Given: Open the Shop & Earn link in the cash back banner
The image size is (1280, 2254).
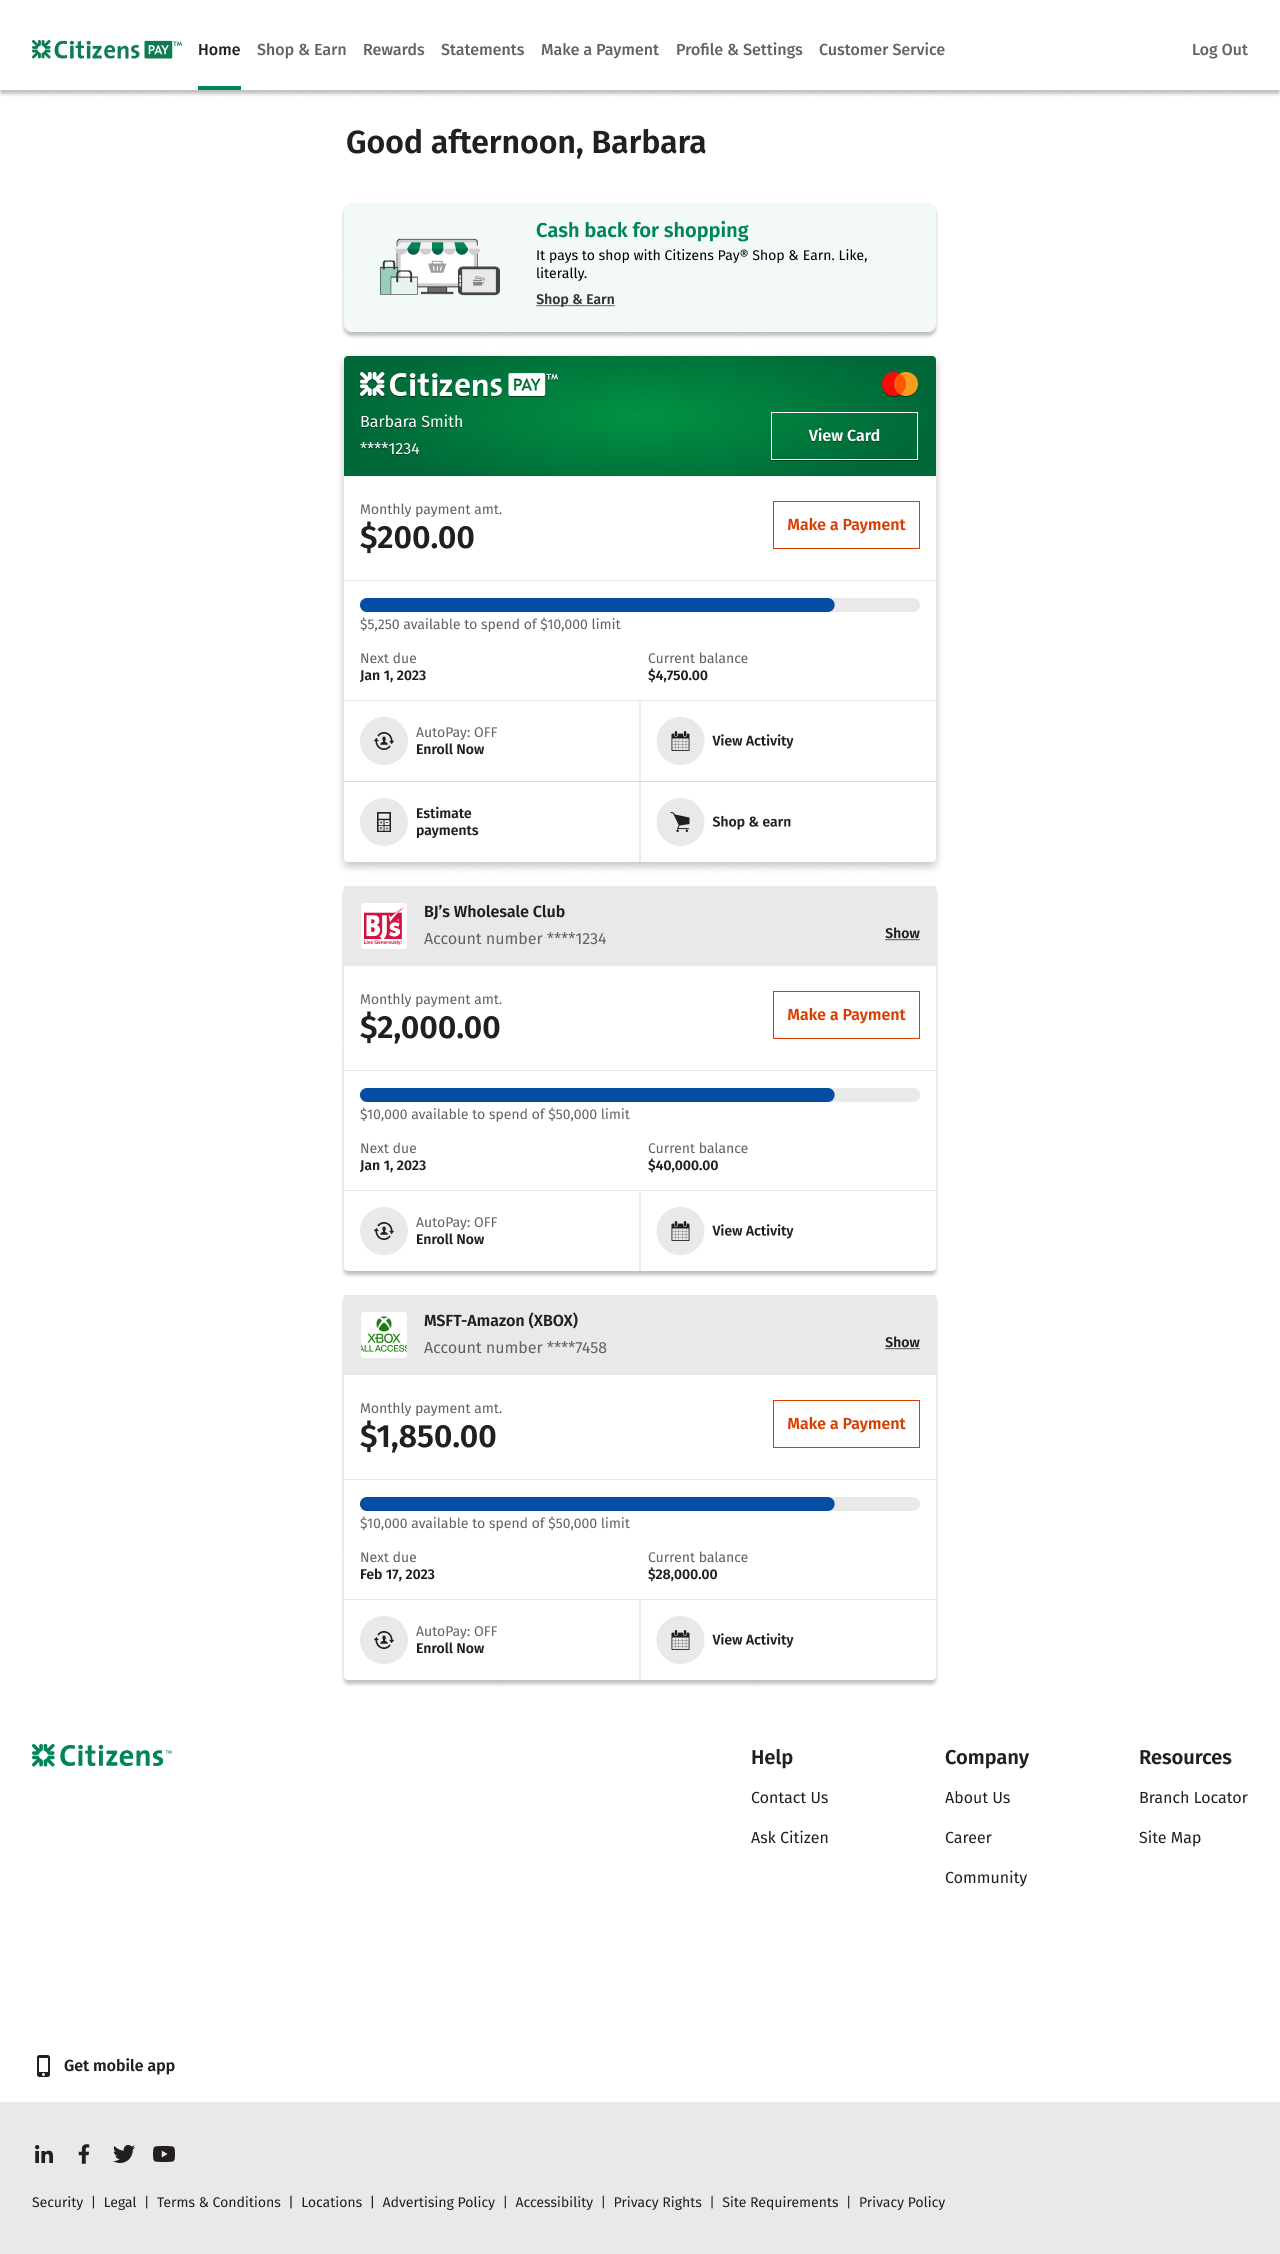Looking at the screenshot, I should click(x=575, y=299).
